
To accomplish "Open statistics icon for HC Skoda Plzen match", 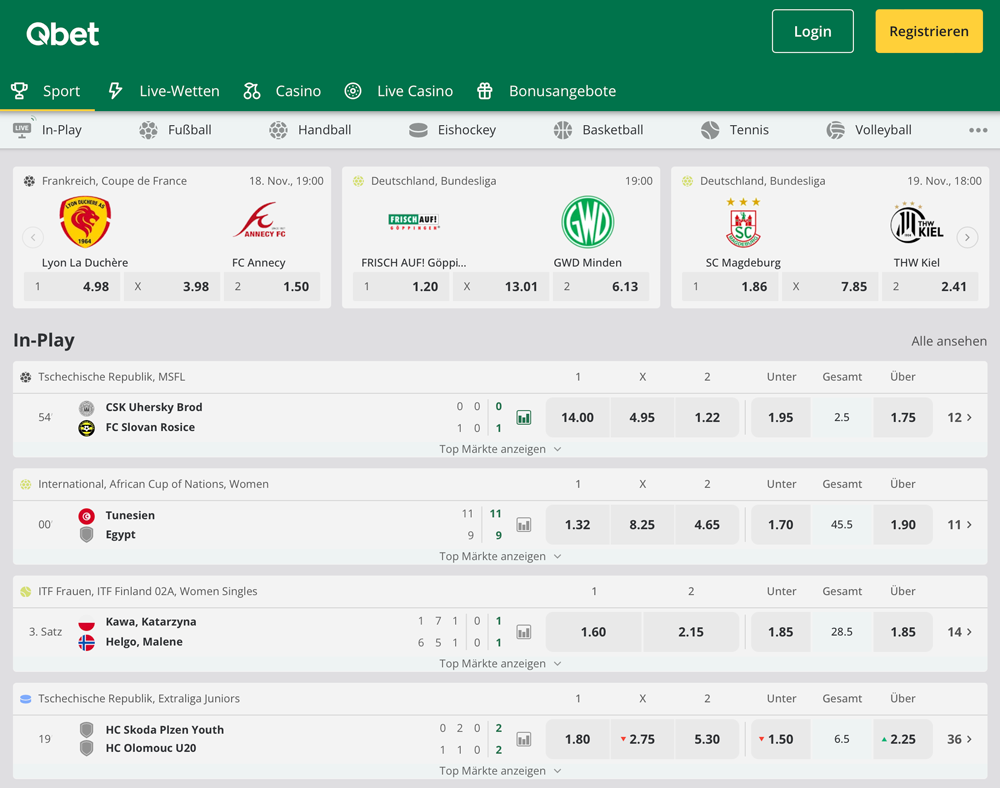I will click(x=524, y=739).
